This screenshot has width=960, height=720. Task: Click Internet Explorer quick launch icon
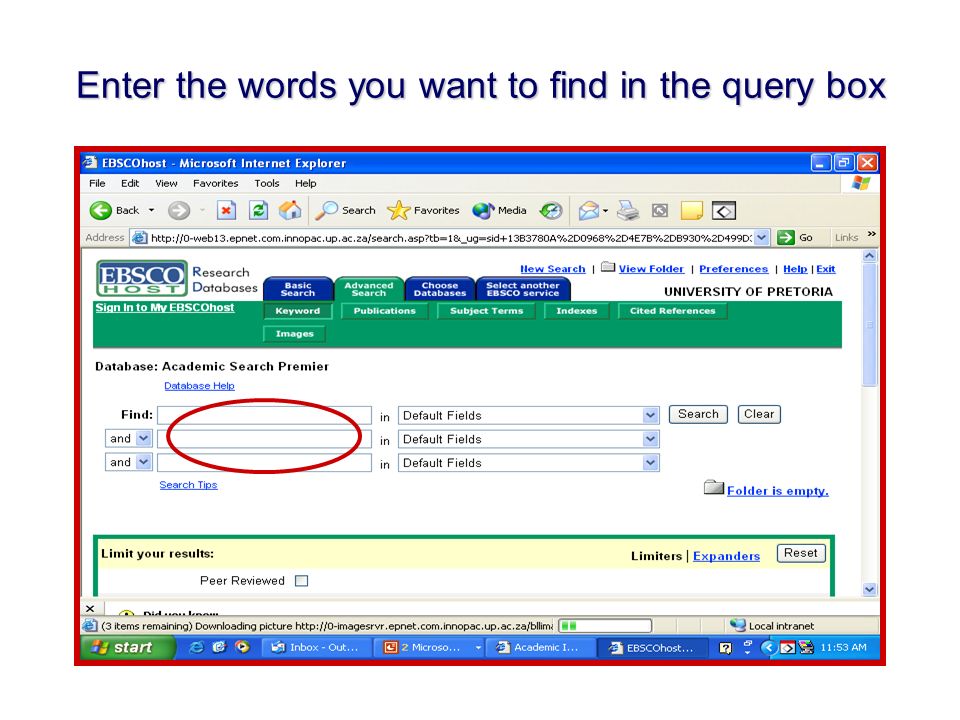[x=196, y=647]
